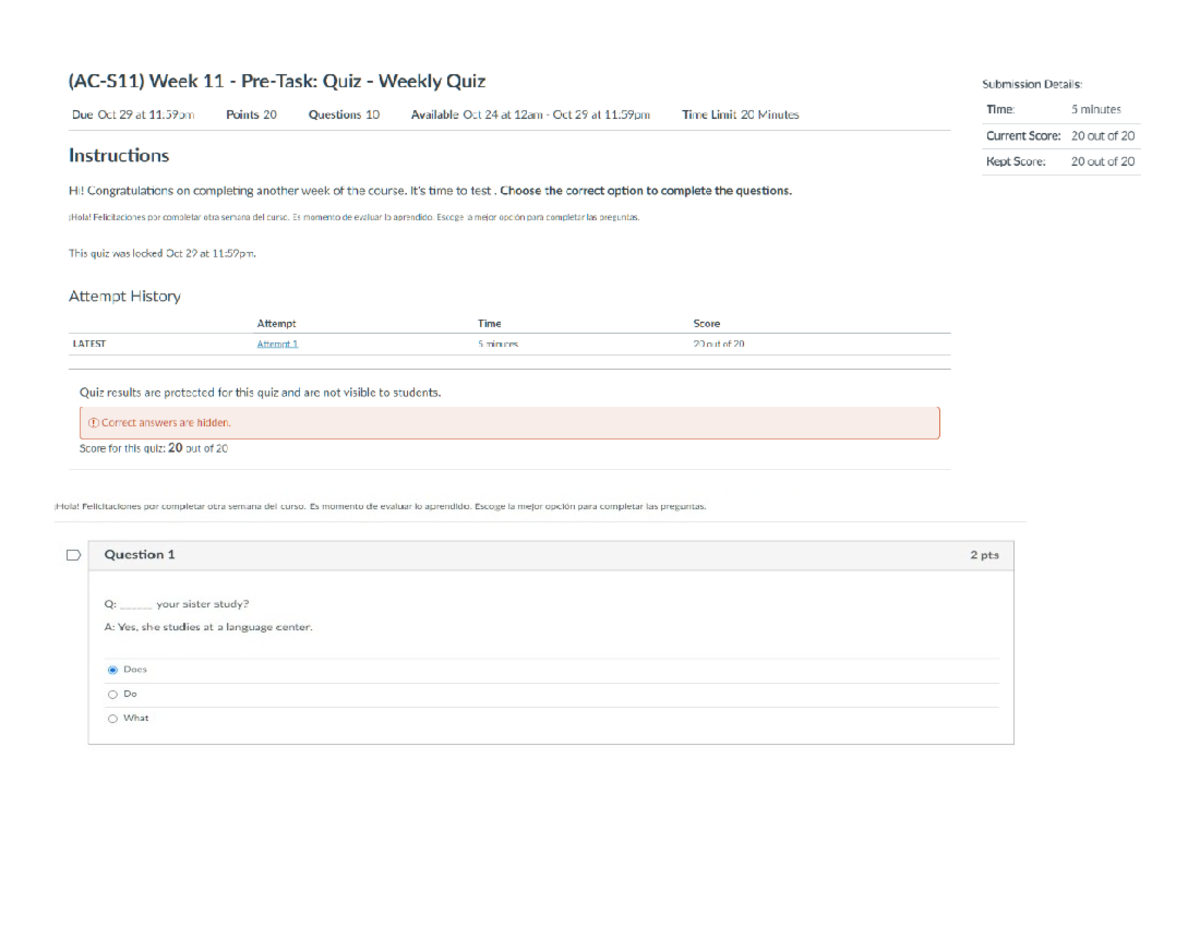Click the Due Oct 29 date text

pos(133,115)
